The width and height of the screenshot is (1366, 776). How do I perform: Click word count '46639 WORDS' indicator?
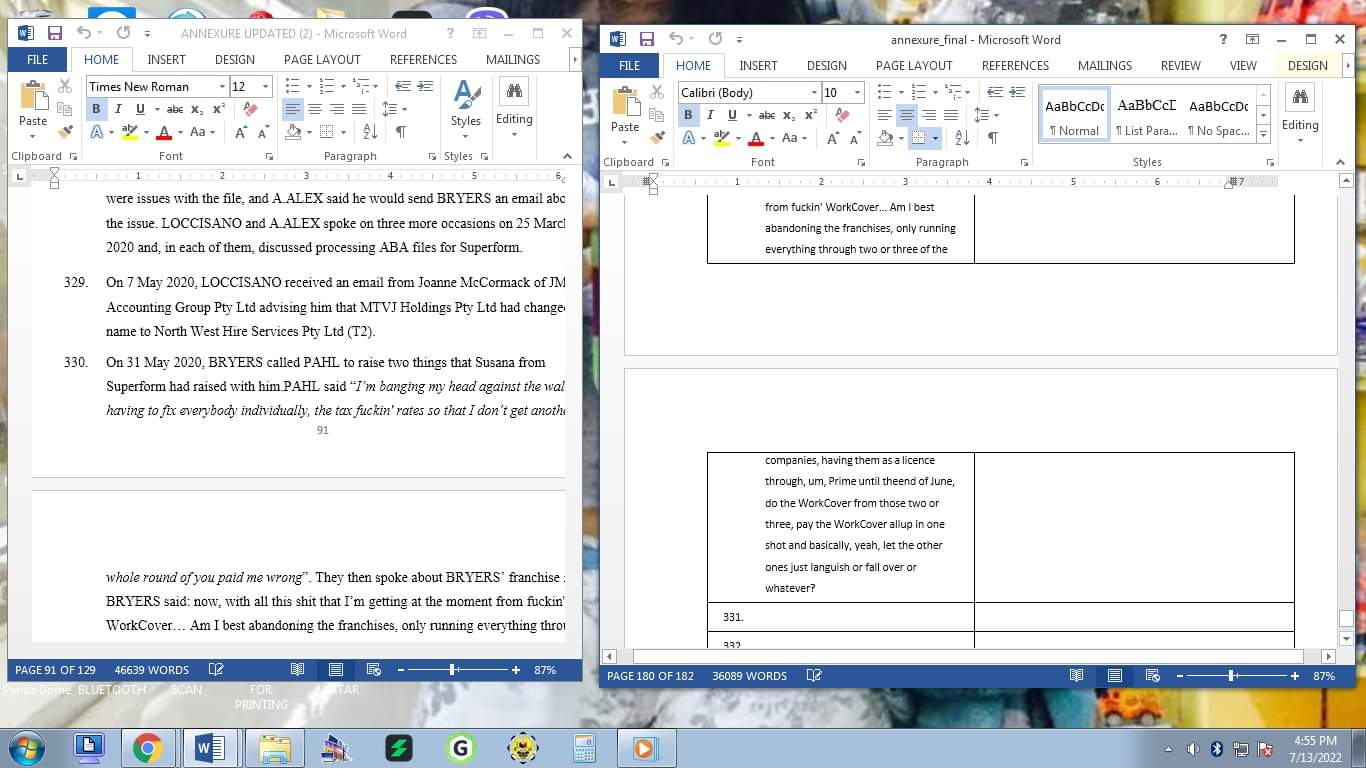[x=151, y=670]
